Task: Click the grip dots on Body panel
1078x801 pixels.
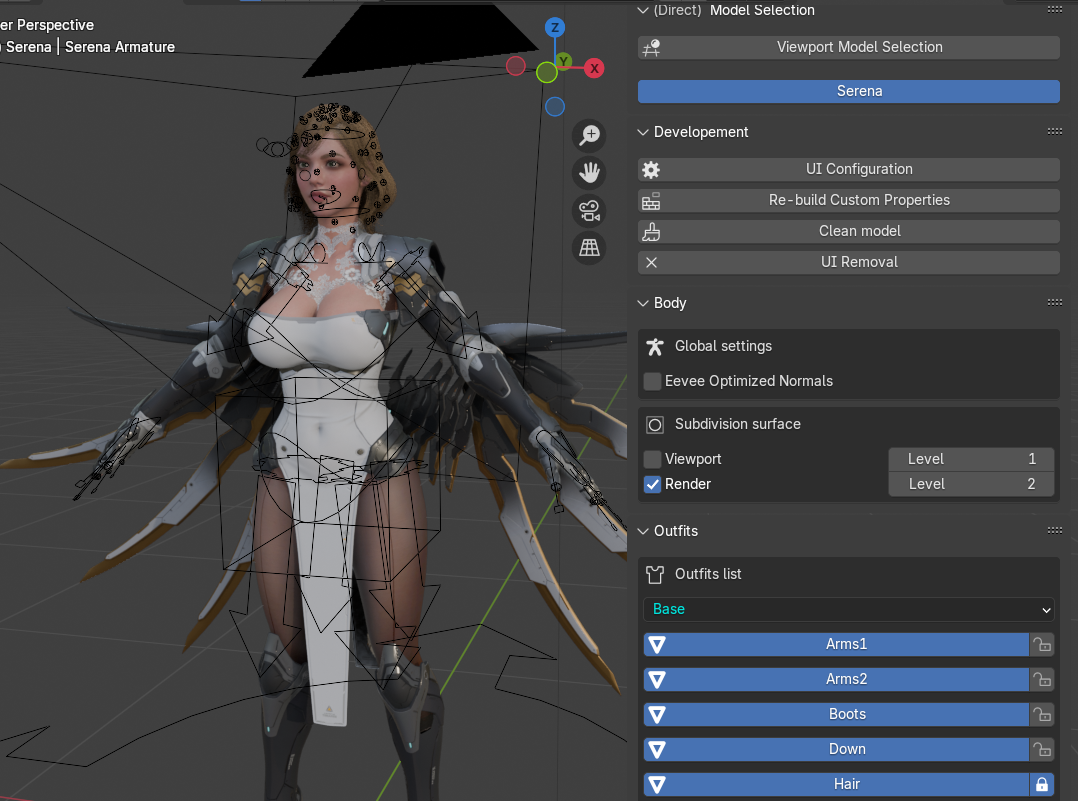Action: click(x=1055, y=302)
